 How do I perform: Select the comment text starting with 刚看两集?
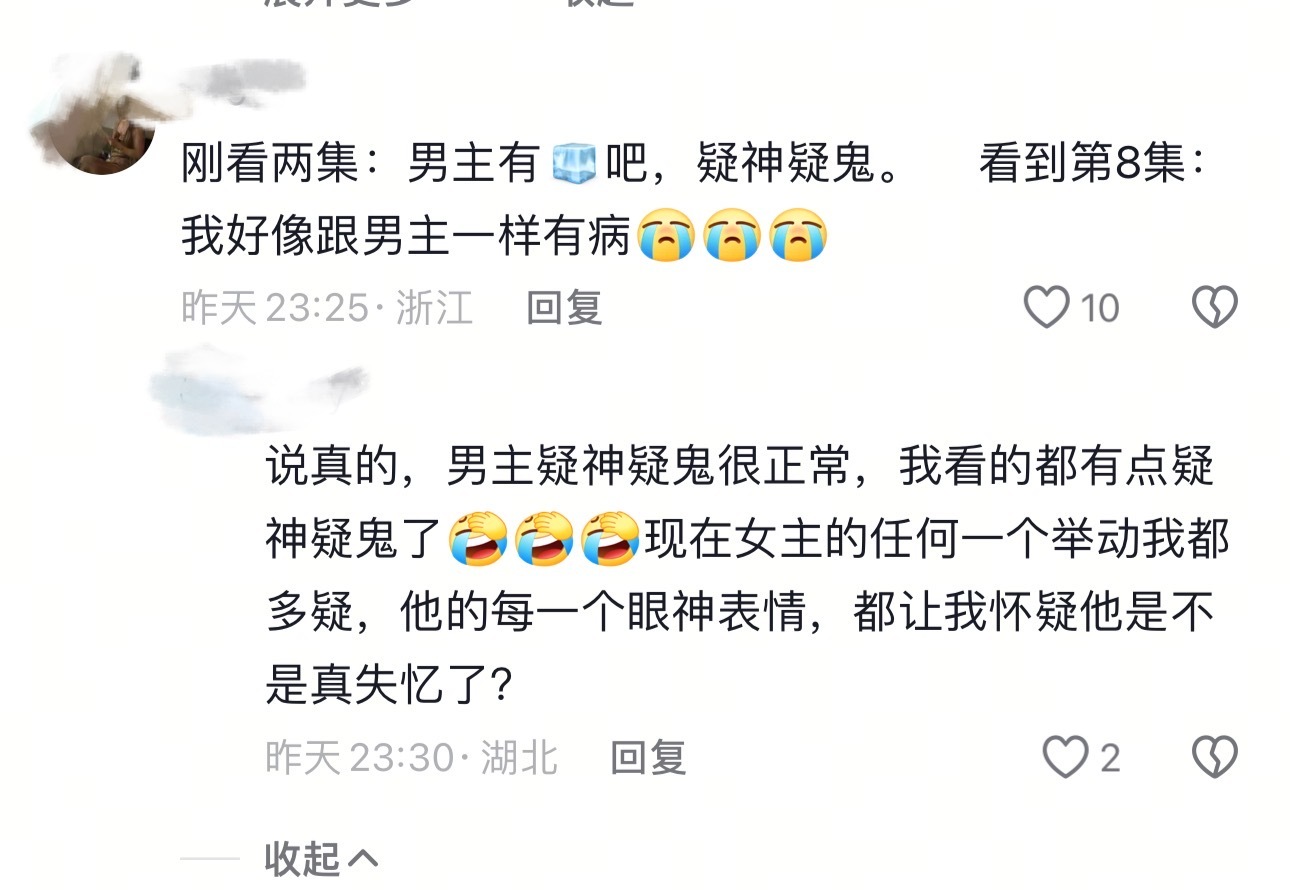[x=694, y=201]
